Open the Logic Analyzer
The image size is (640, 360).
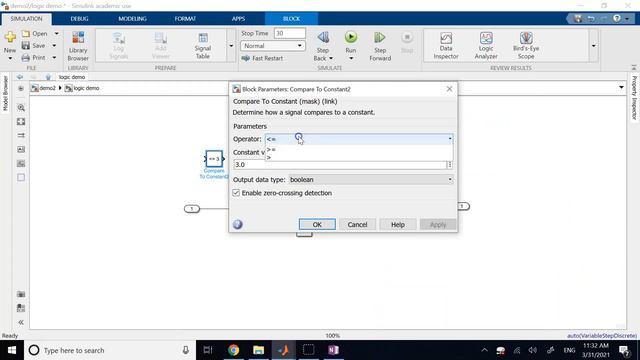(x=486, y=45)
